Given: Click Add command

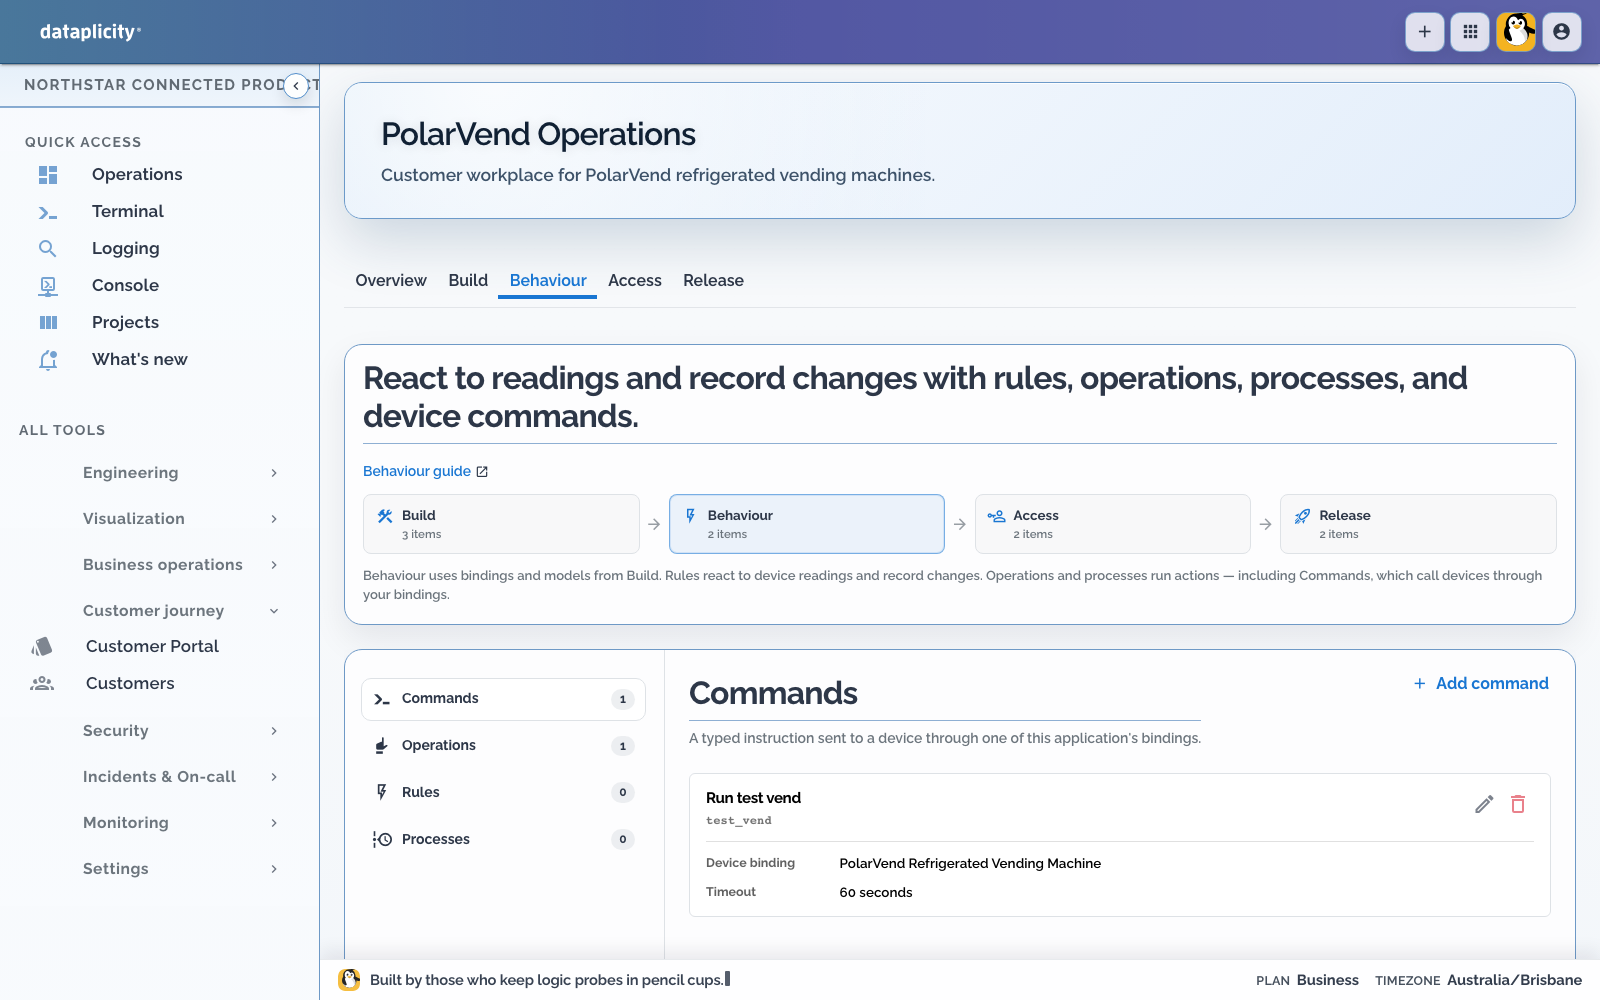Looking at the screenshot, I should coord(1481,684).
